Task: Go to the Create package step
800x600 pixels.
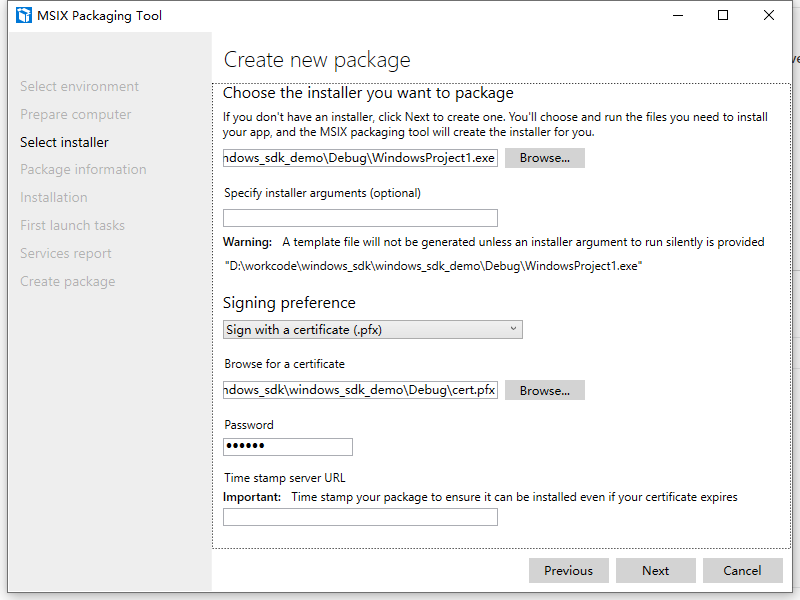Action: [67, 282]
